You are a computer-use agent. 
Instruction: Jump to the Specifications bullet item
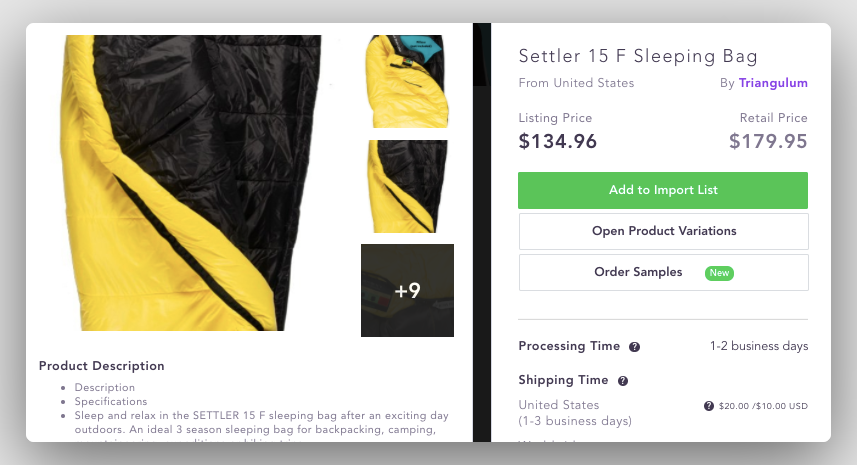[111, 401]
